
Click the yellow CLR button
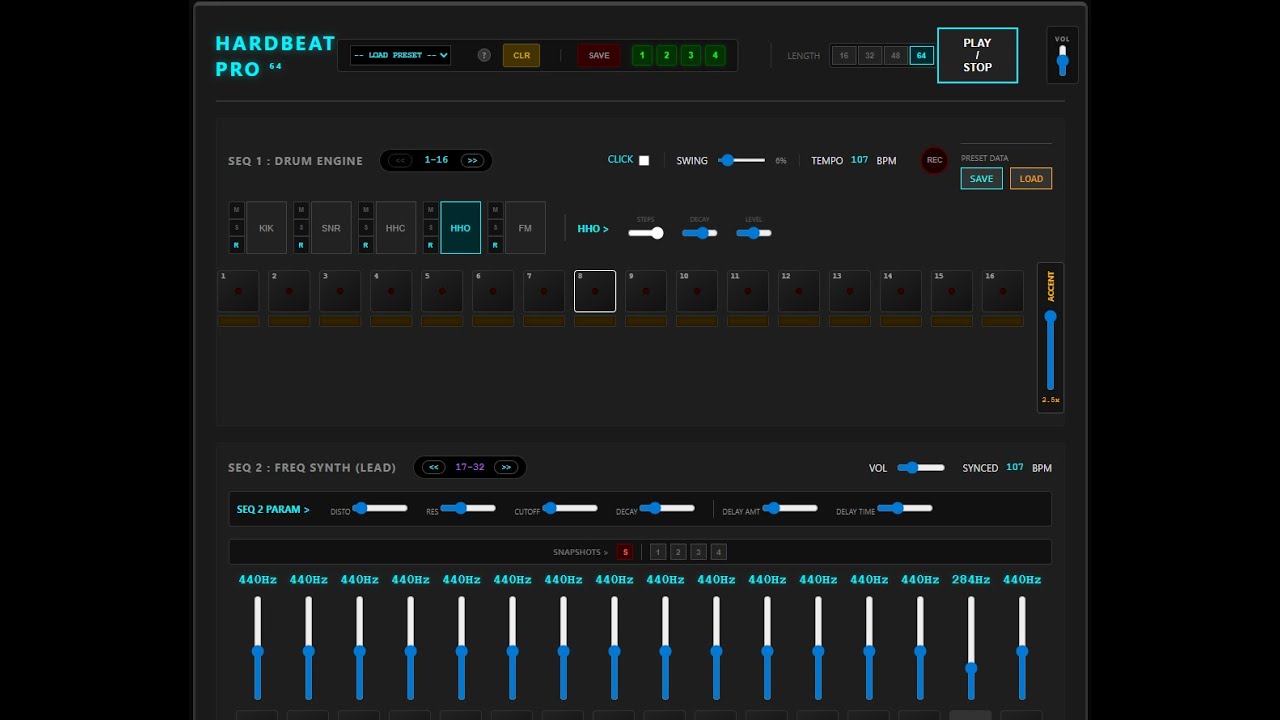(521, 55)
